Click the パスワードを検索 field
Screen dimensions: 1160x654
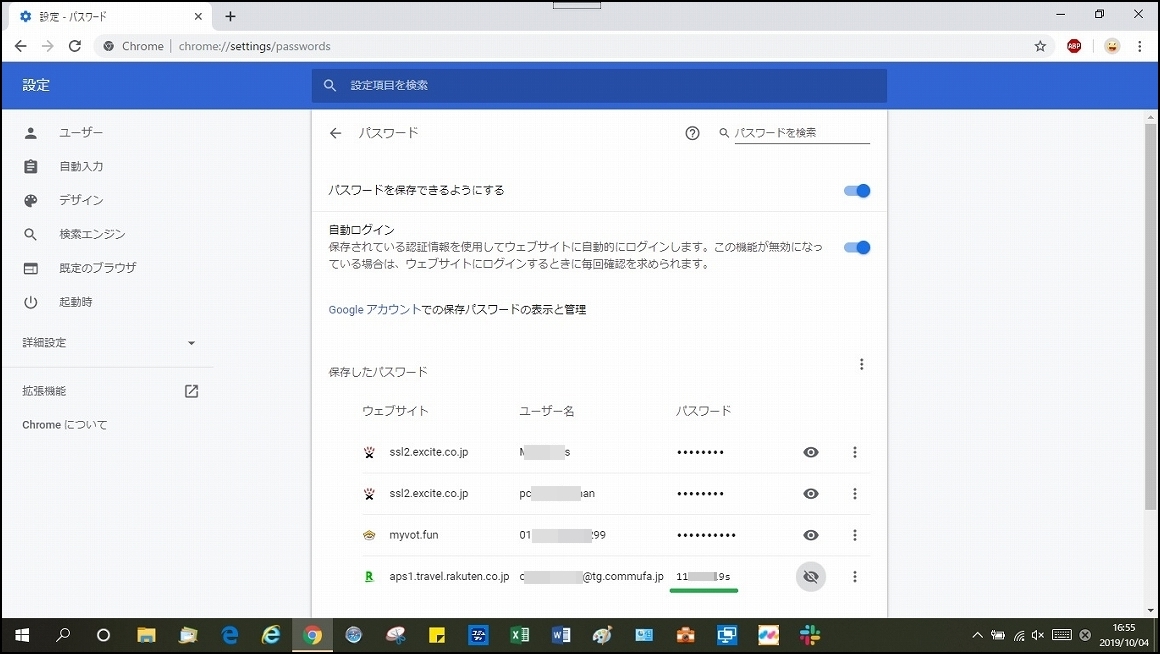click(802, 133)
